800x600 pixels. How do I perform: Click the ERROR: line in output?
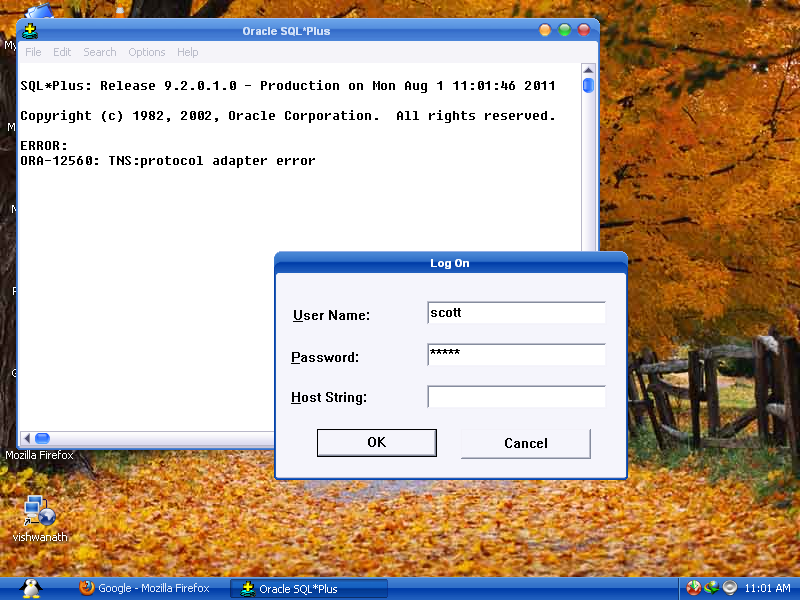pos(44,146)
